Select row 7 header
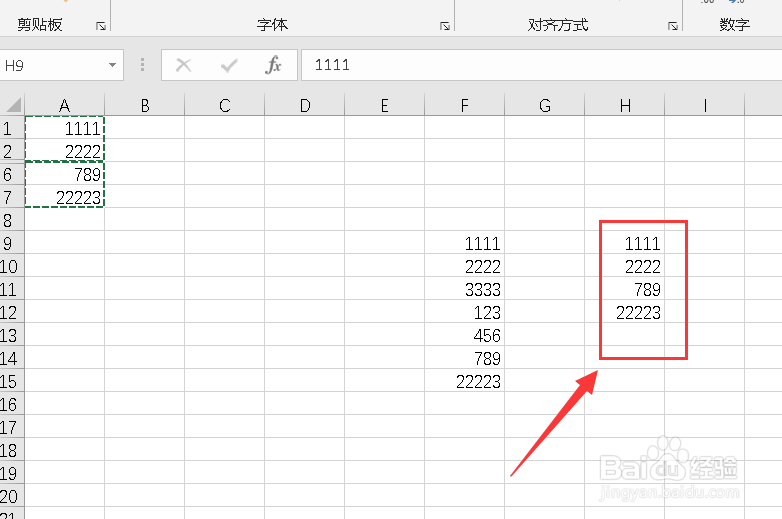 pyautogui.click(x=12, y=197)
